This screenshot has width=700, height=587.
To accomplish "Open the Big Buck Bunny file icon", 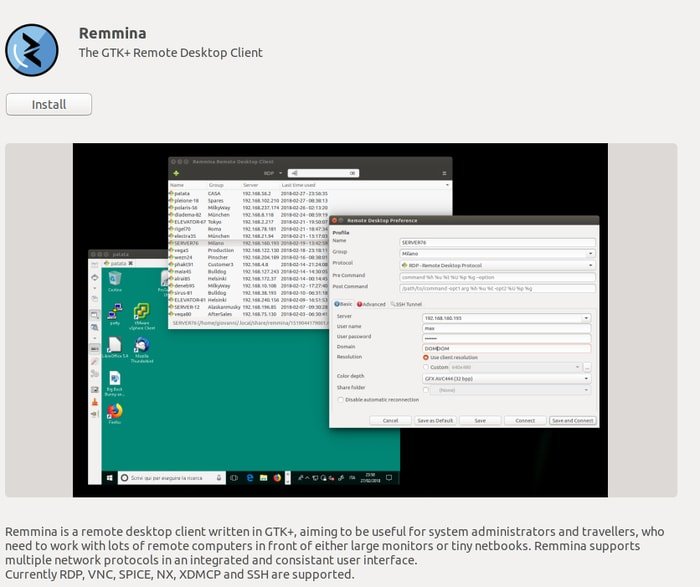I will tap(115, 383).
